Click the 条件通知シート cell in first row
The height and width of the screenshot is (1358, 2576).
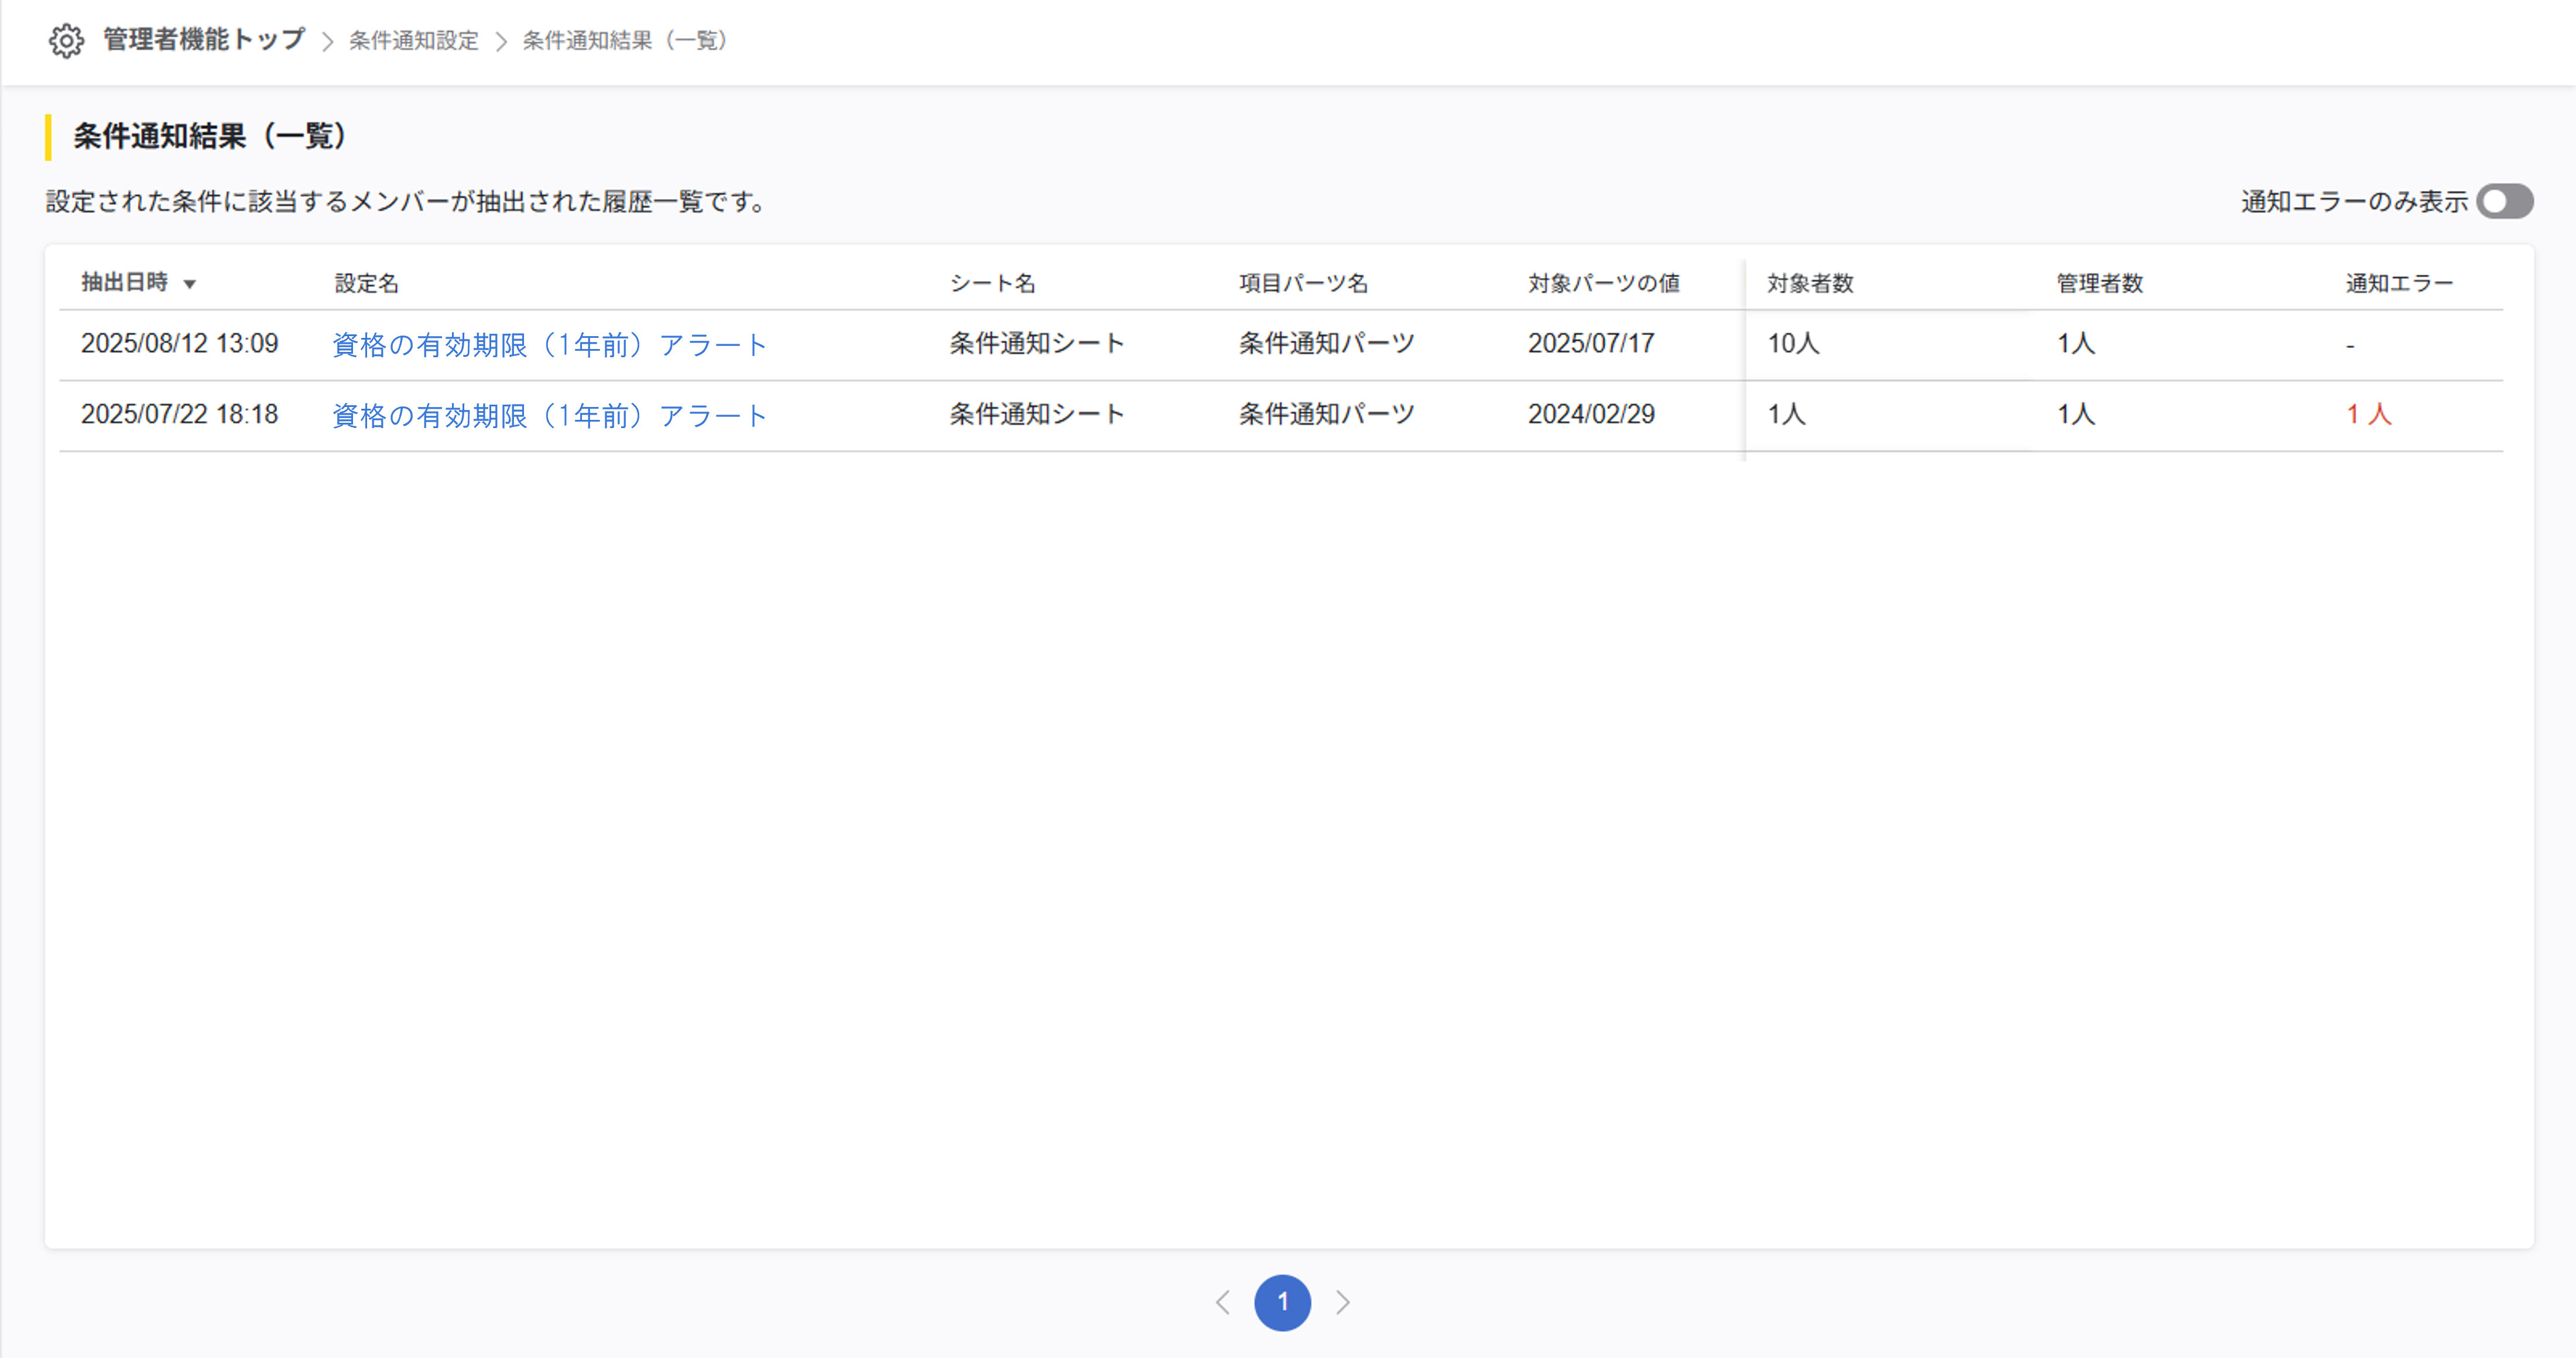tap(1036, 344)
